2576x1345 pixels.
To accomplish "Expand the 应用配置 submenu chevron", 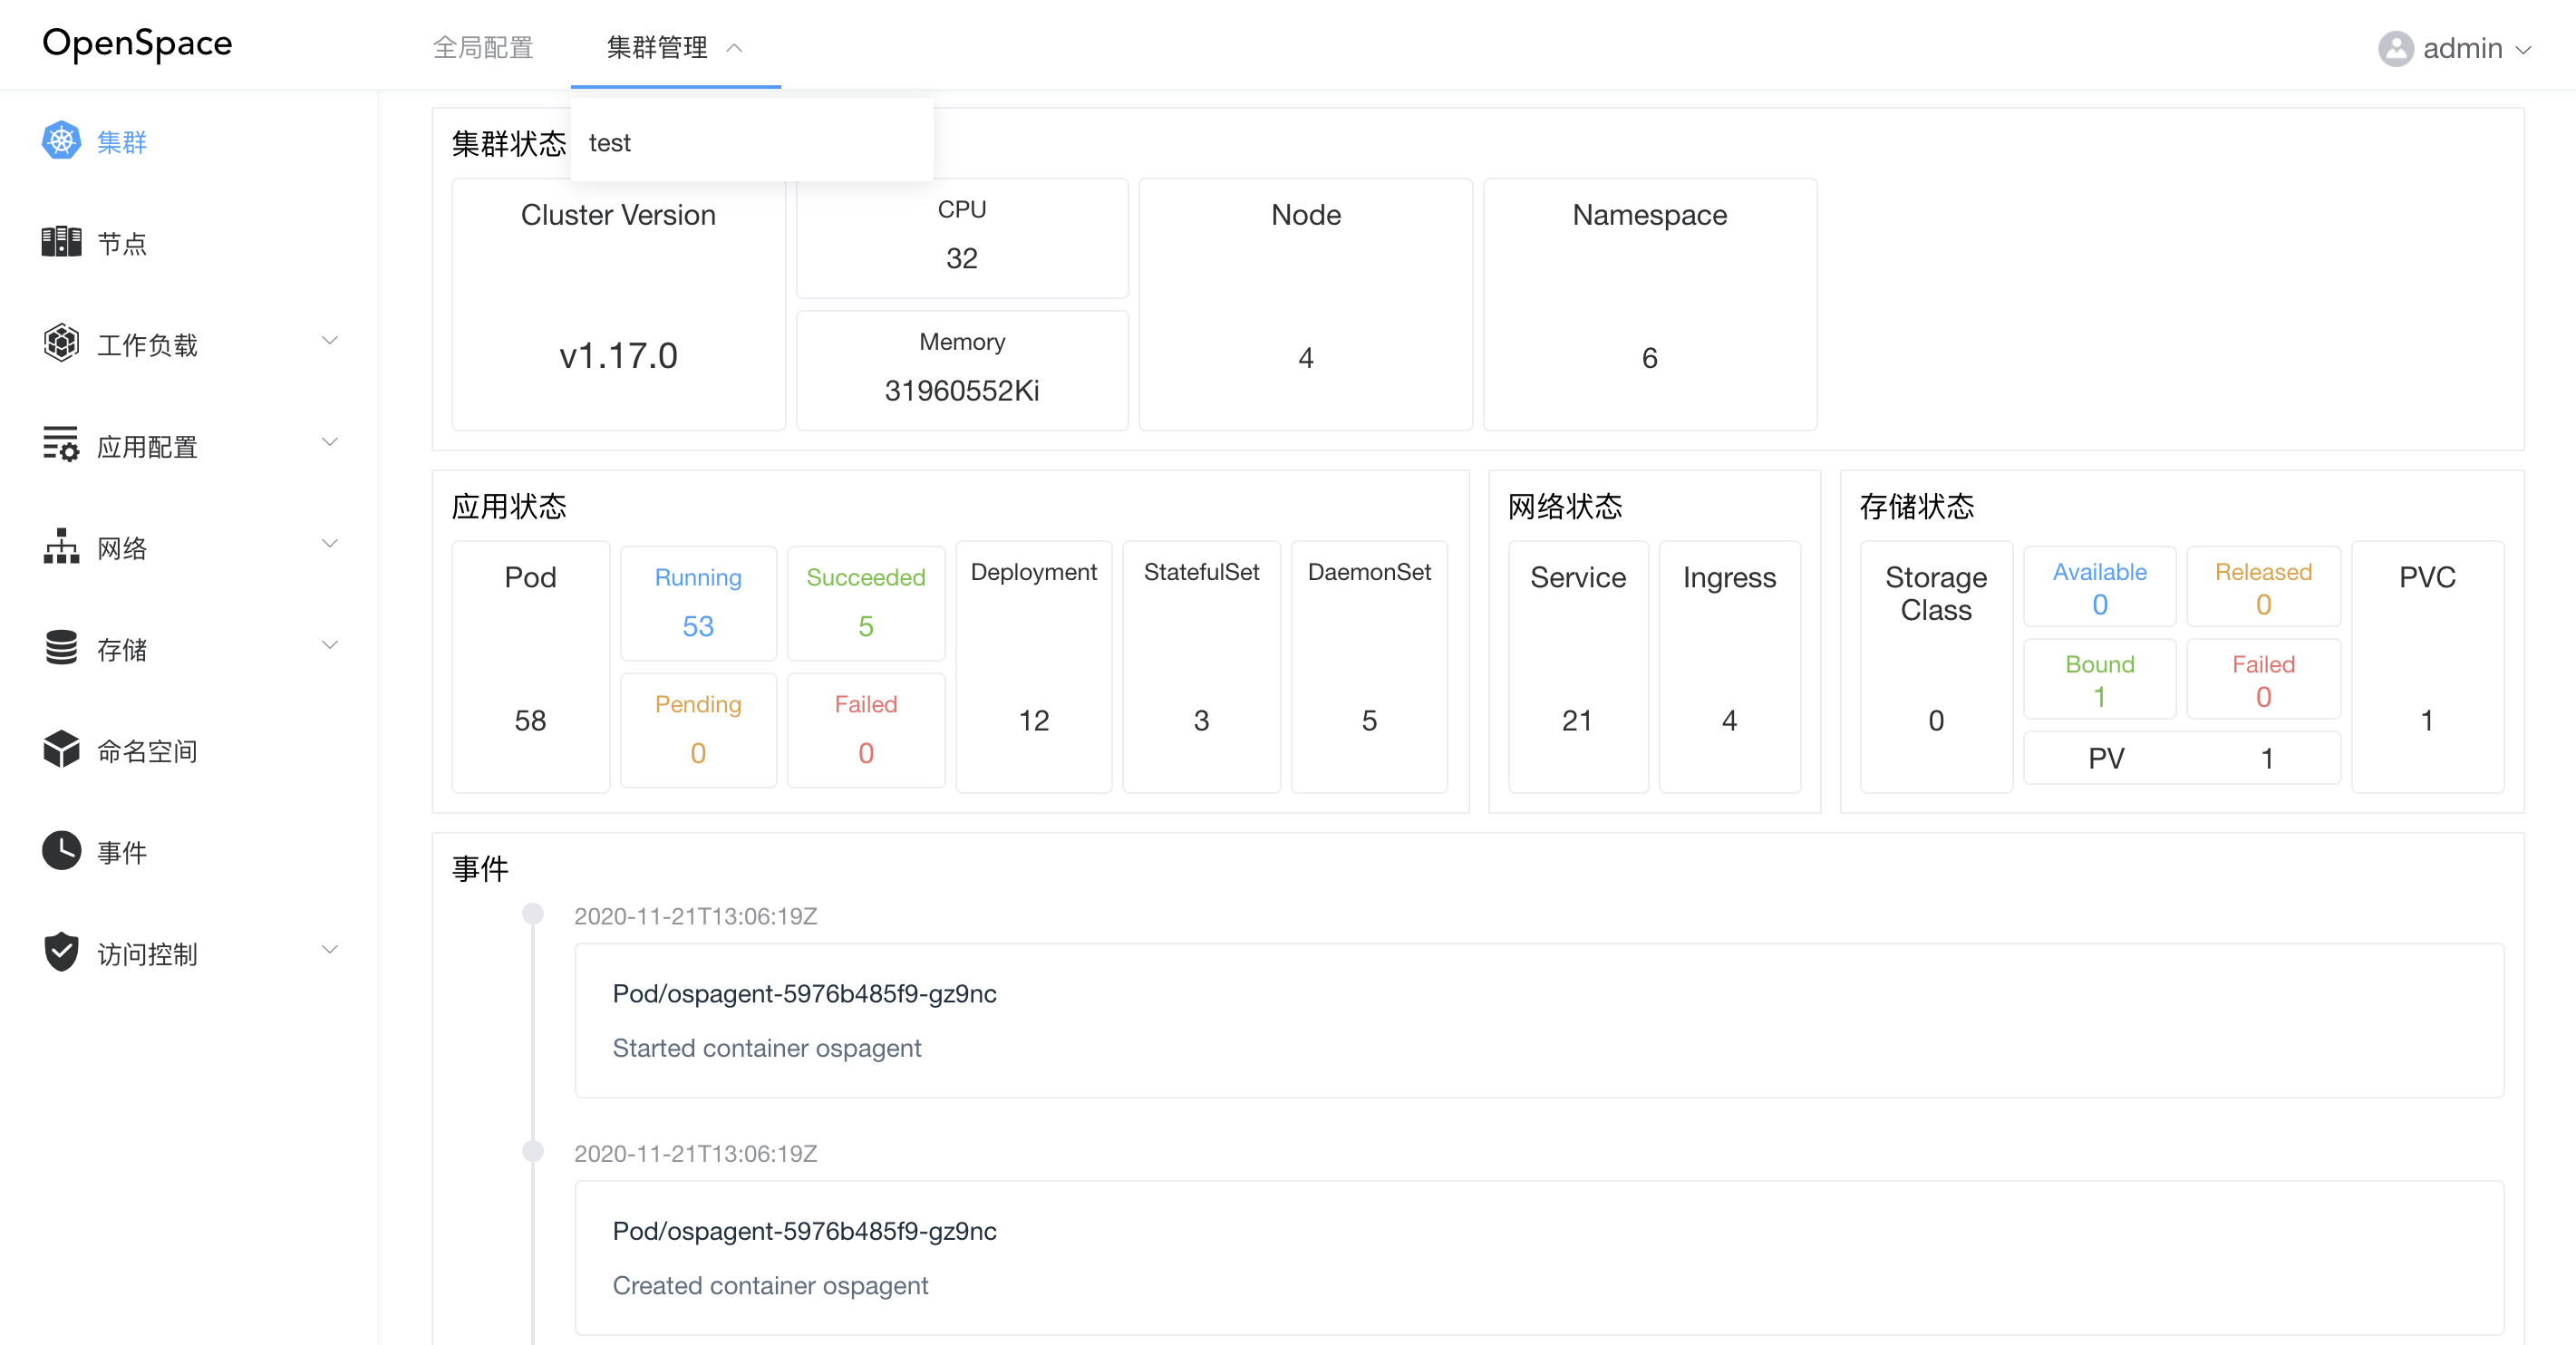I will click(329, 443).
